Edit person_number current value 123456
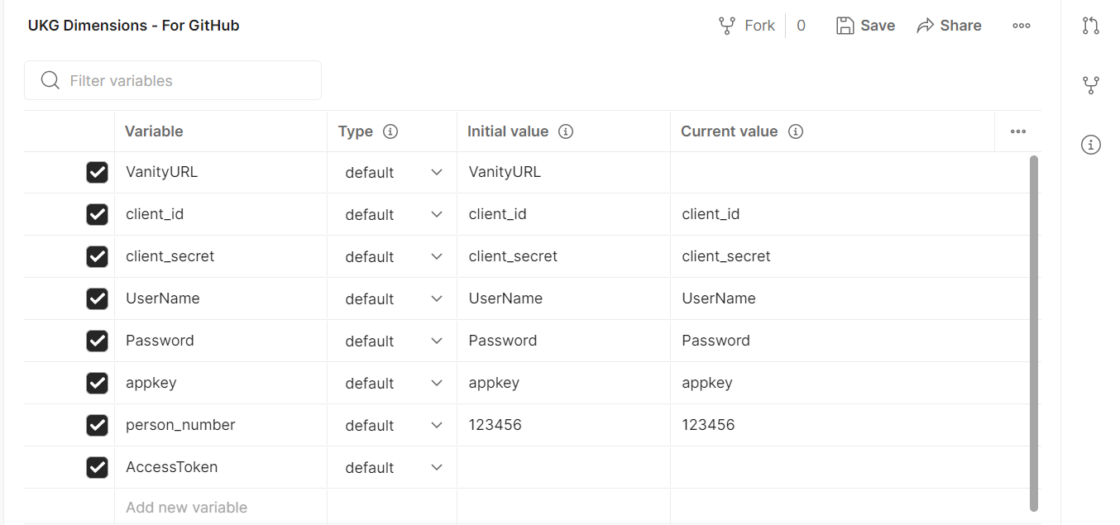Screen dimensions: 1120x525 (x=850, y=425)
